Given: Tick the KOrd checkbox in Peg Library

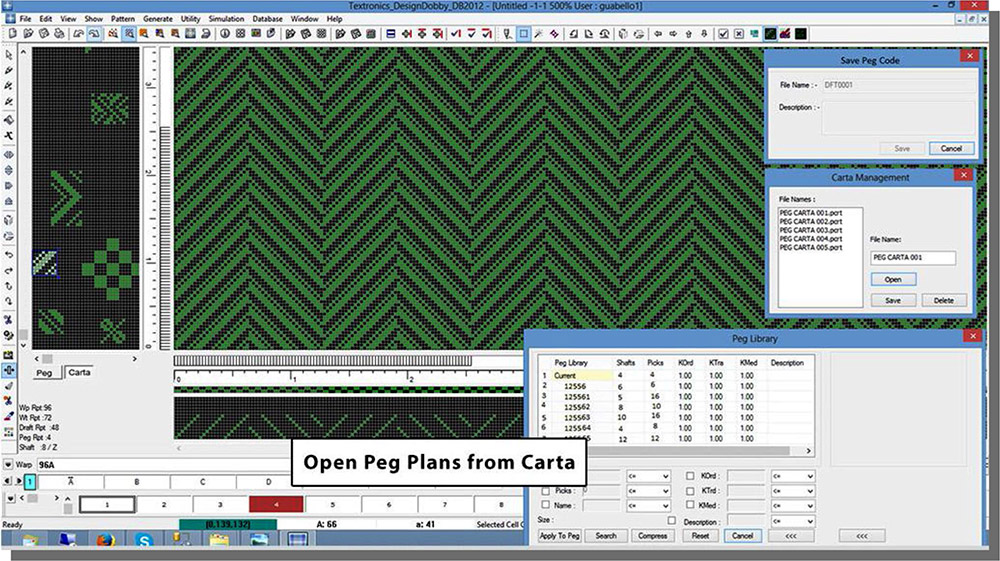Looking at the screenshot, I should tap(690, 476).
